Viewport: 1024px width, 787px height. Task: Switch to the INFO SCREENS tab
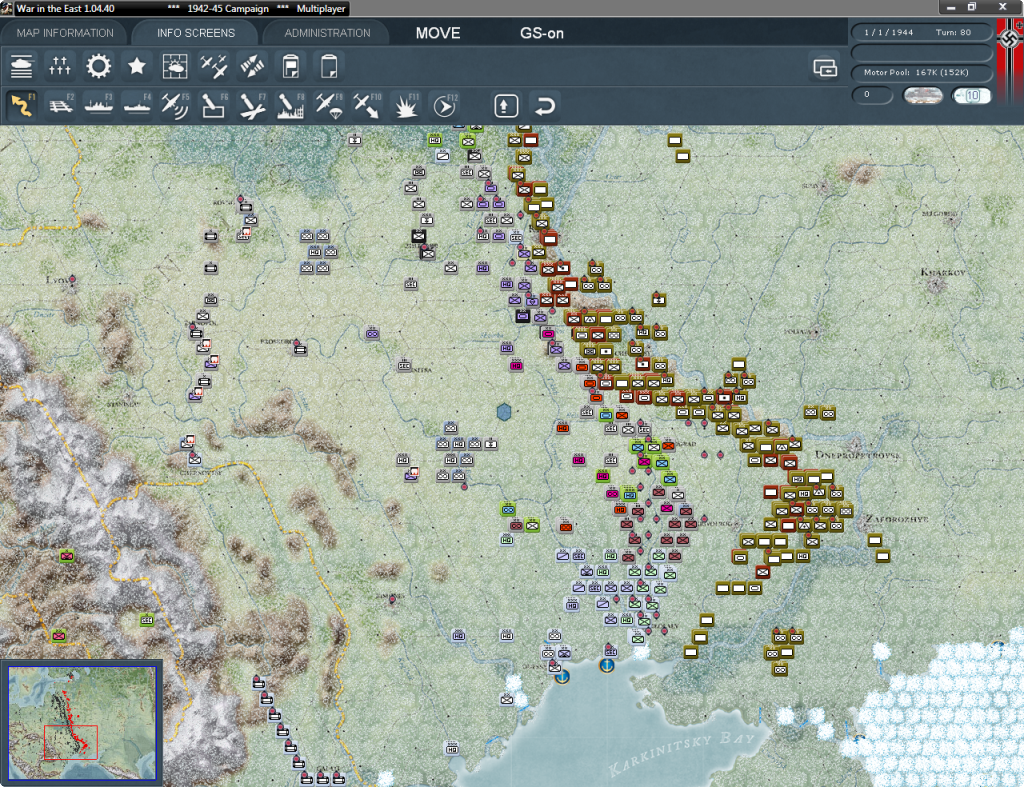(195, 33)
